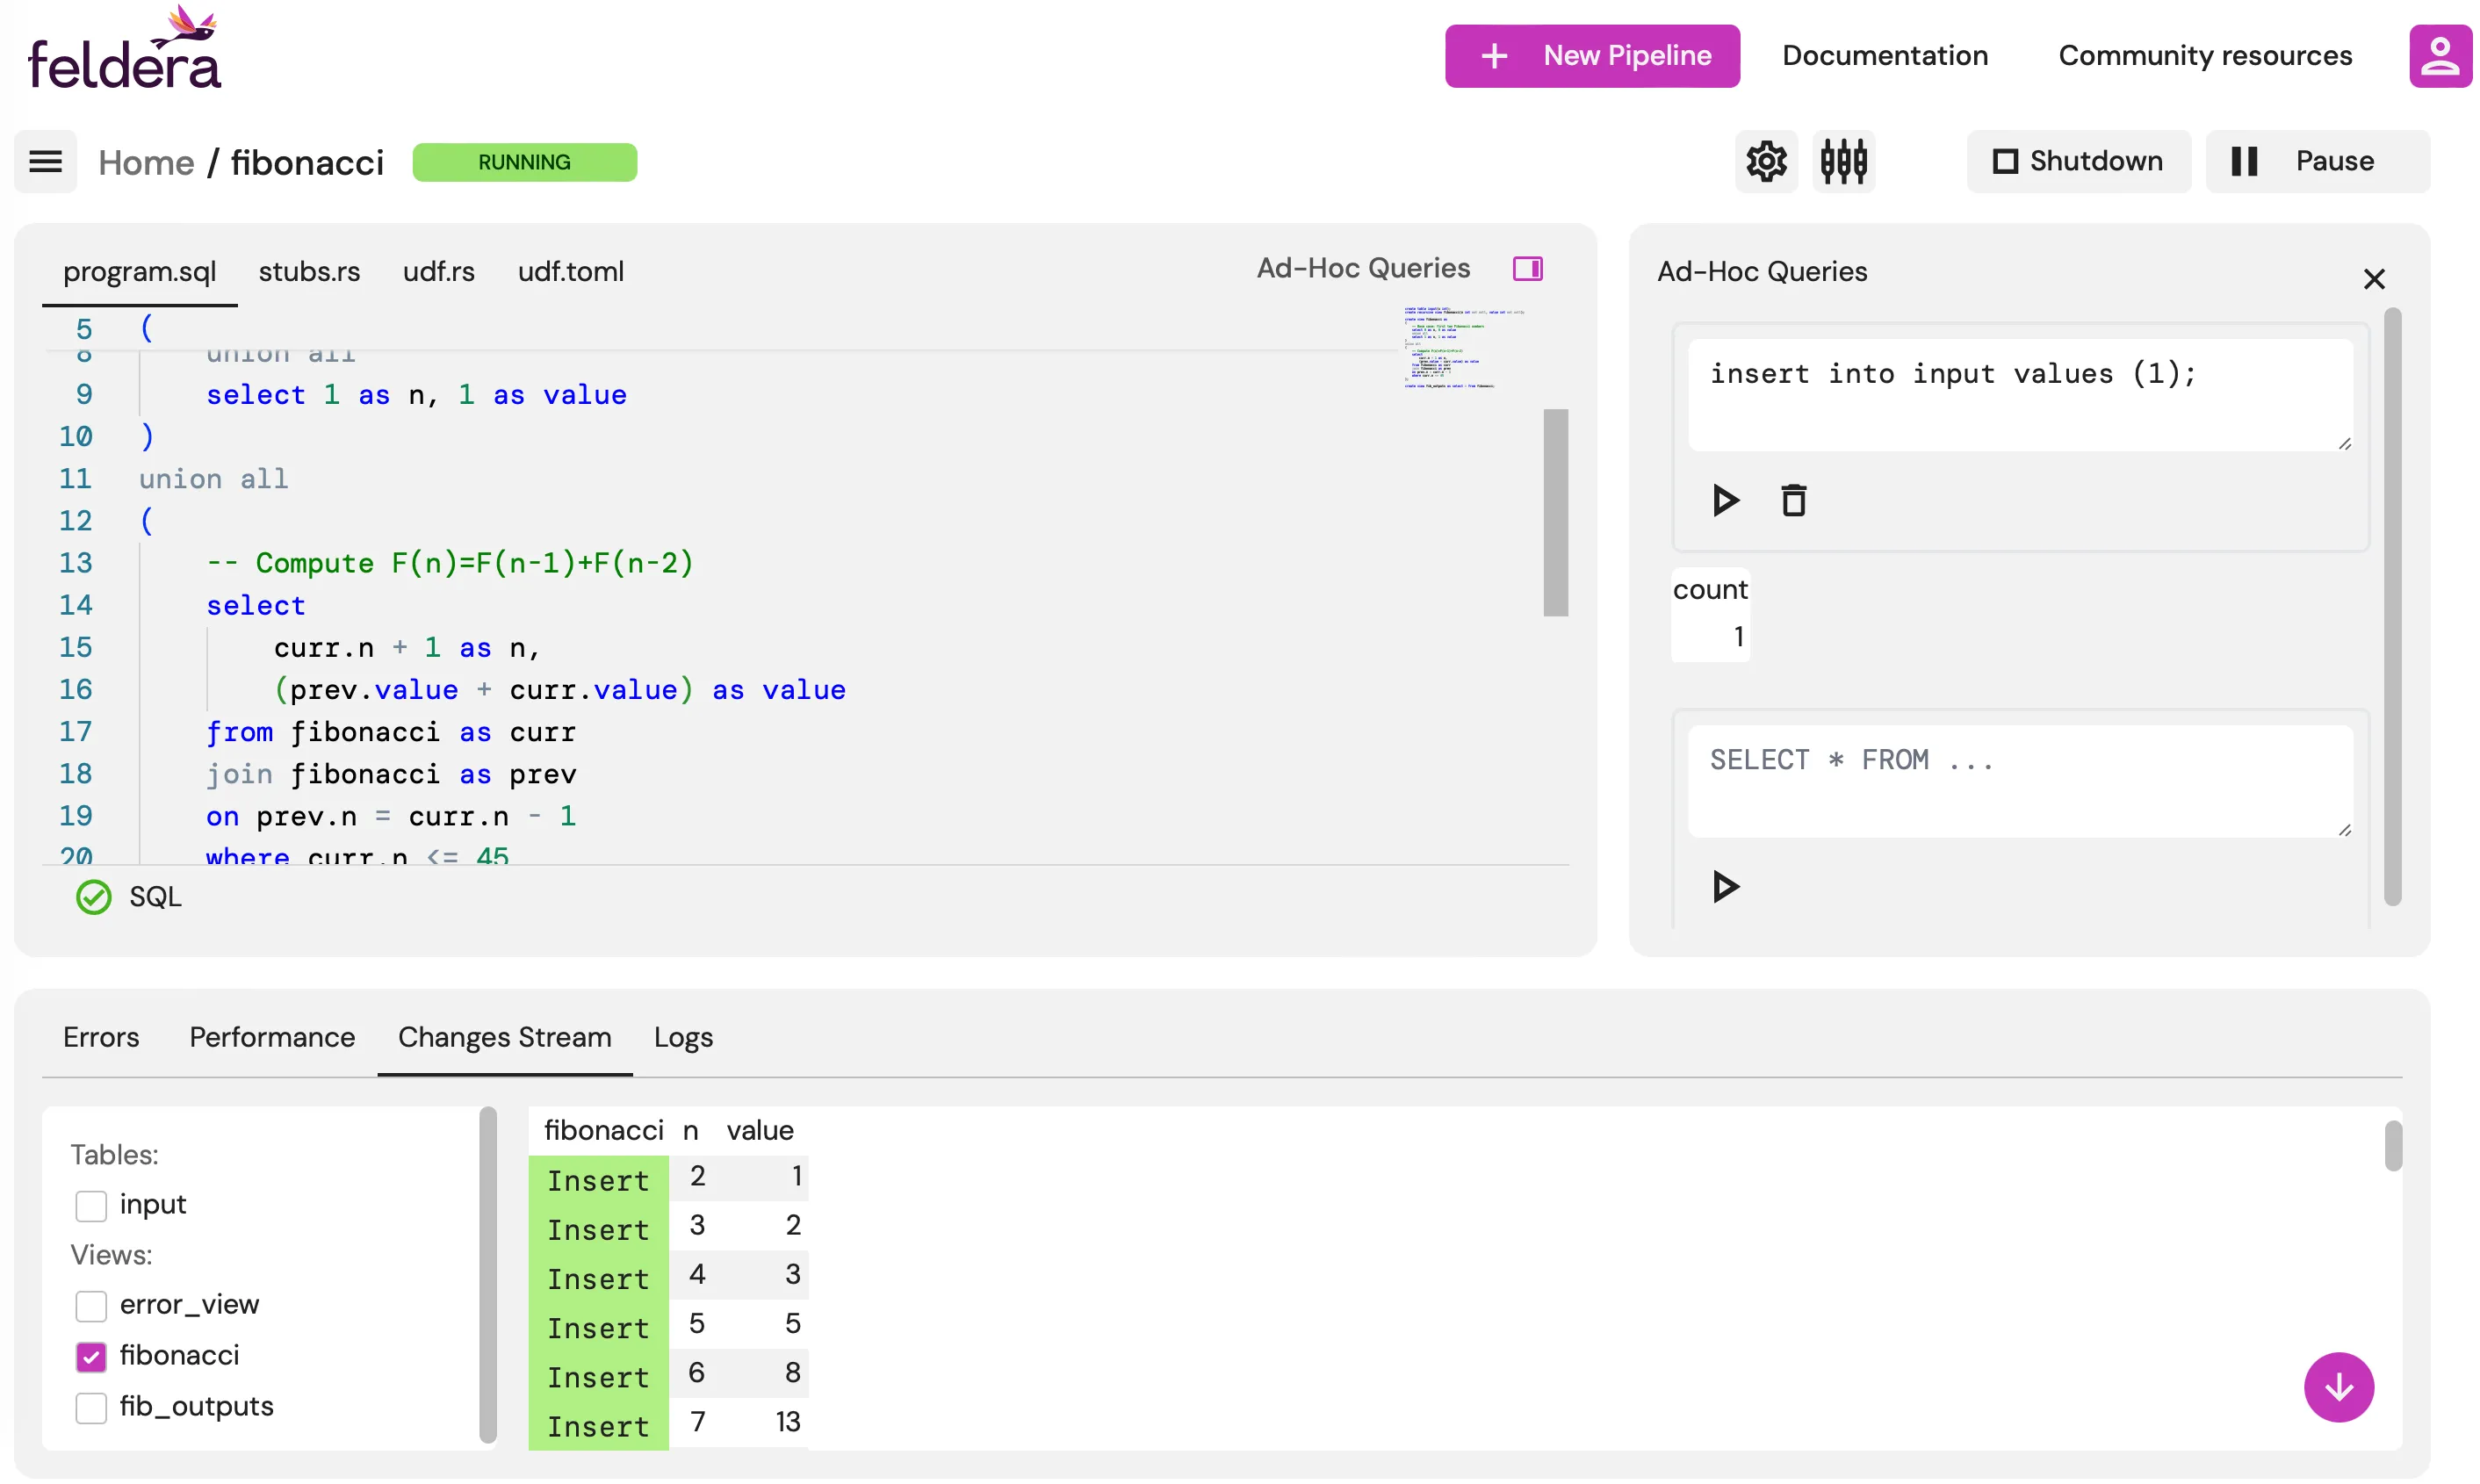
Task: Close the Ad-Hoc Queries panel
Action: tap(2374, 279)
